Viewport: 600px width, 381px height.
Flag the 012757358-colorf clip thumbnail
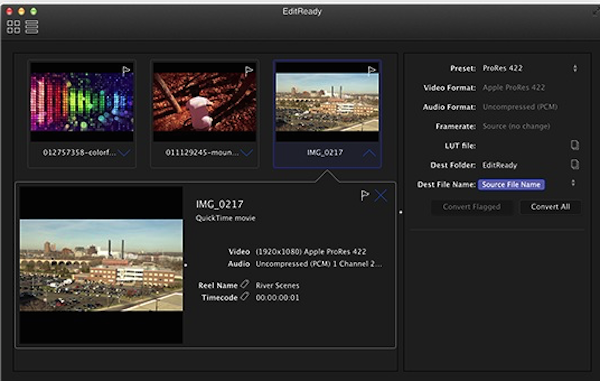[x=126, y=71]
